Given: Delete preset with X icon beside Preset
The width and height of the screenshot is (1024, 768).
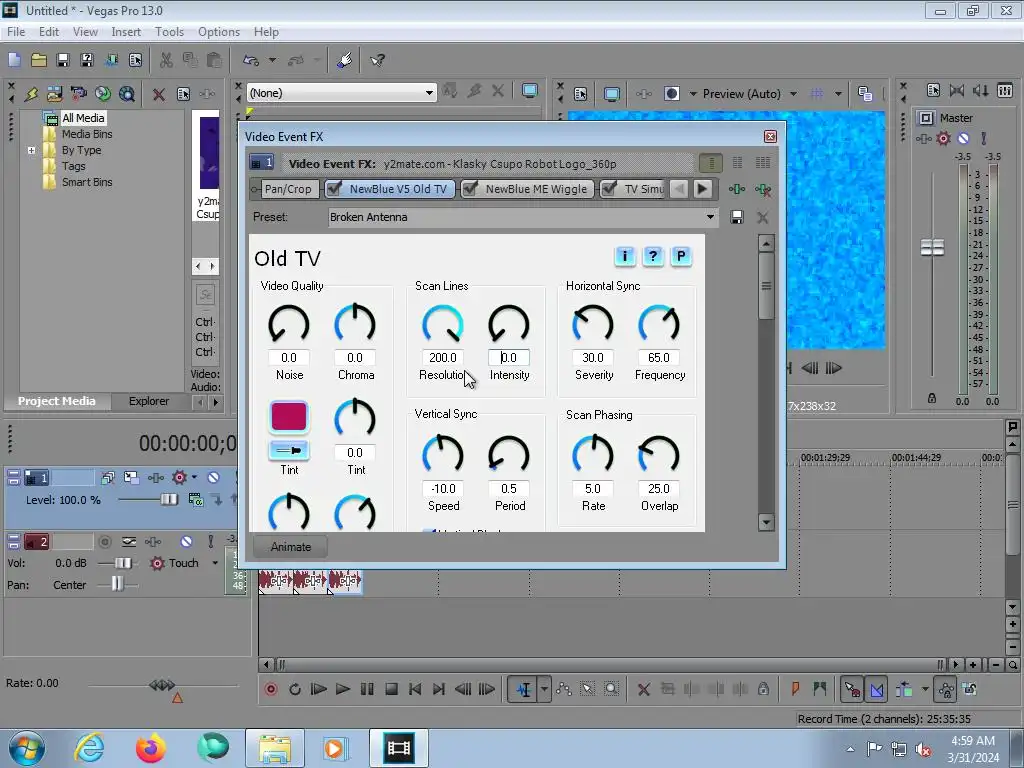Looking at the screenshot, I should coord(762,217).
